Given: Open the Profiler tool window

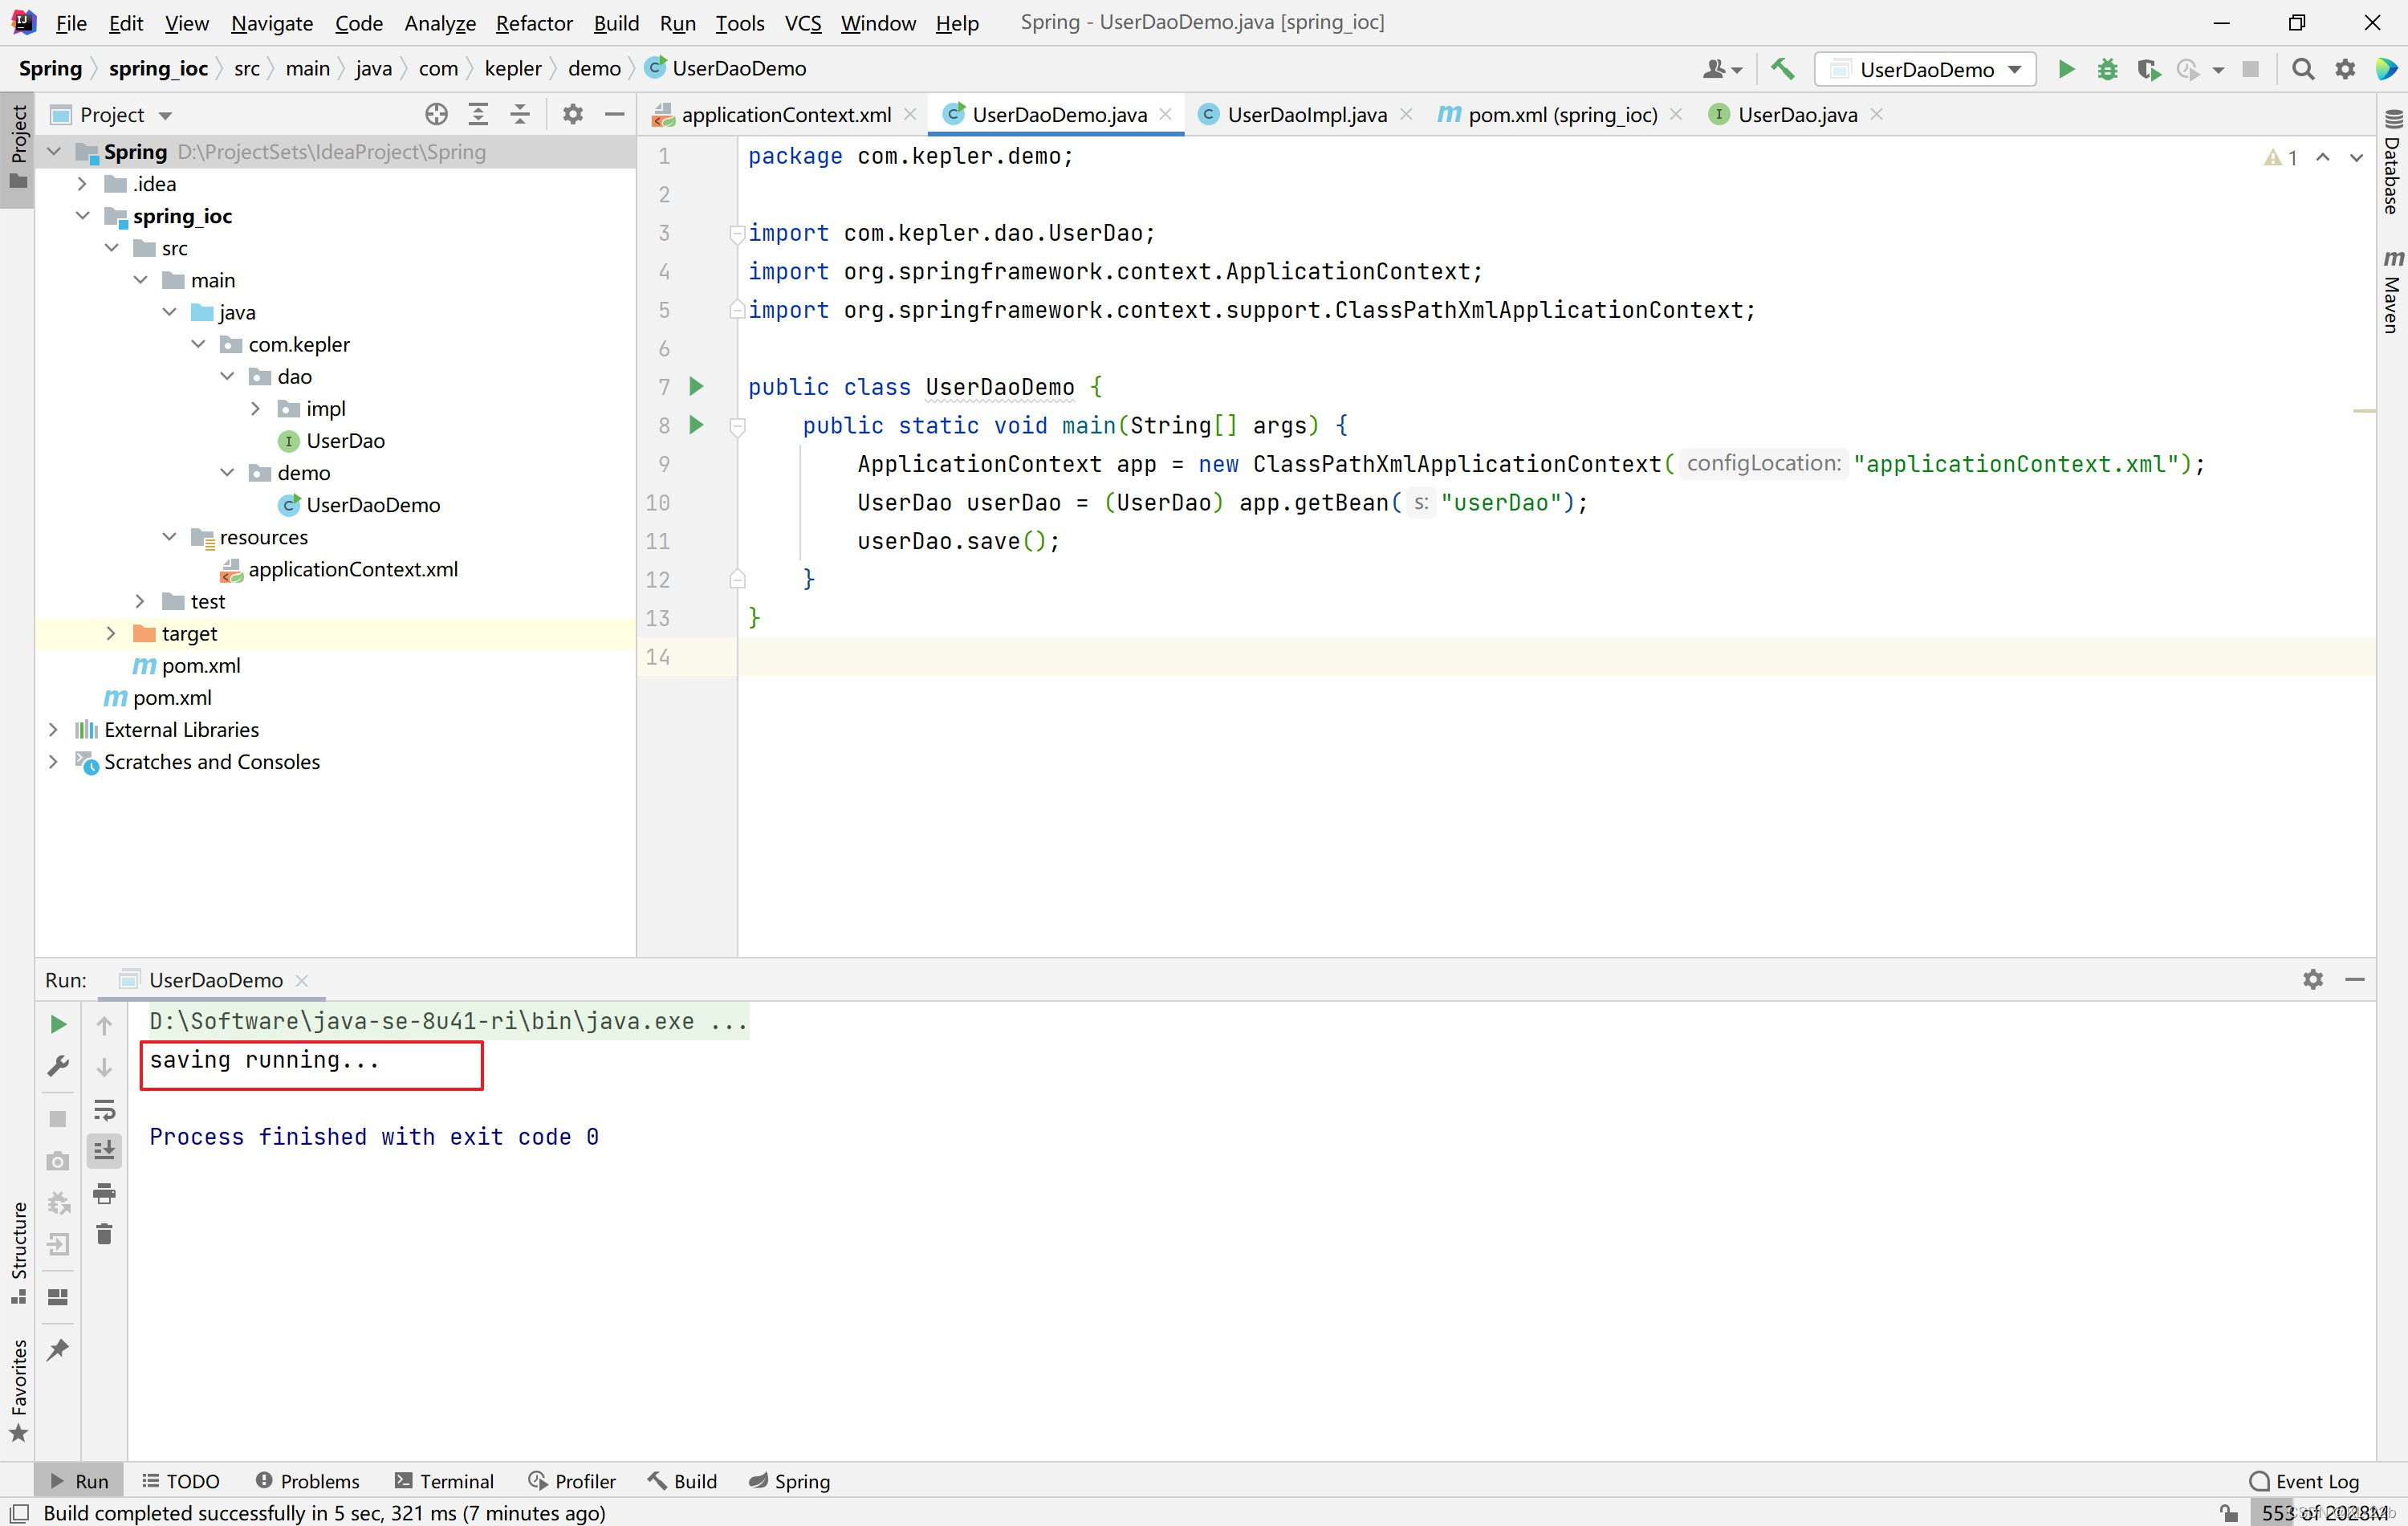Looking at the screenshot, I should click(x=573, y=1481).
